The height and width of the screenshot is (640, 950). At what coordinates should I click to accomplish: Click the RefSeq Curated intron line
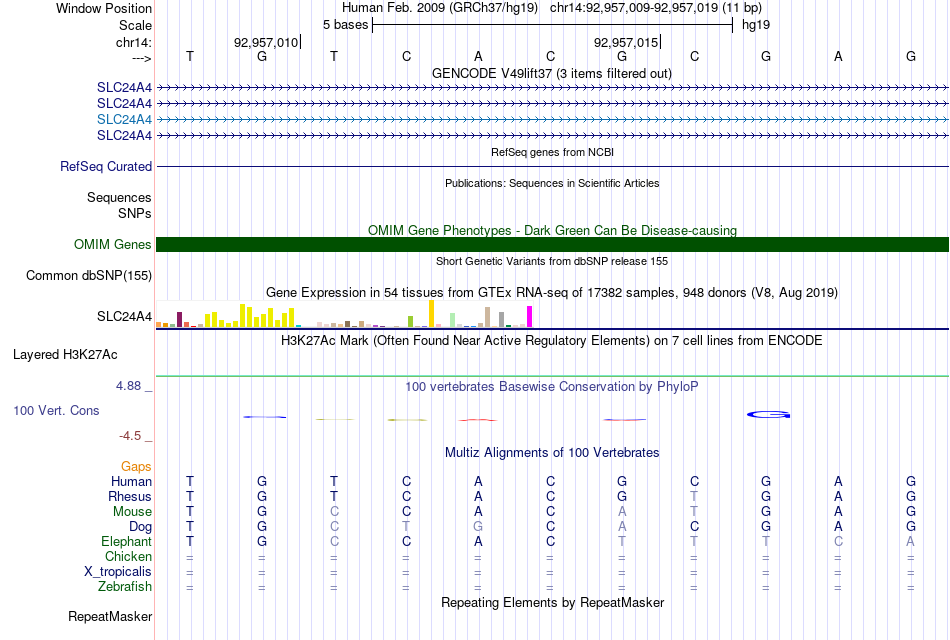[x=552, y=166]
